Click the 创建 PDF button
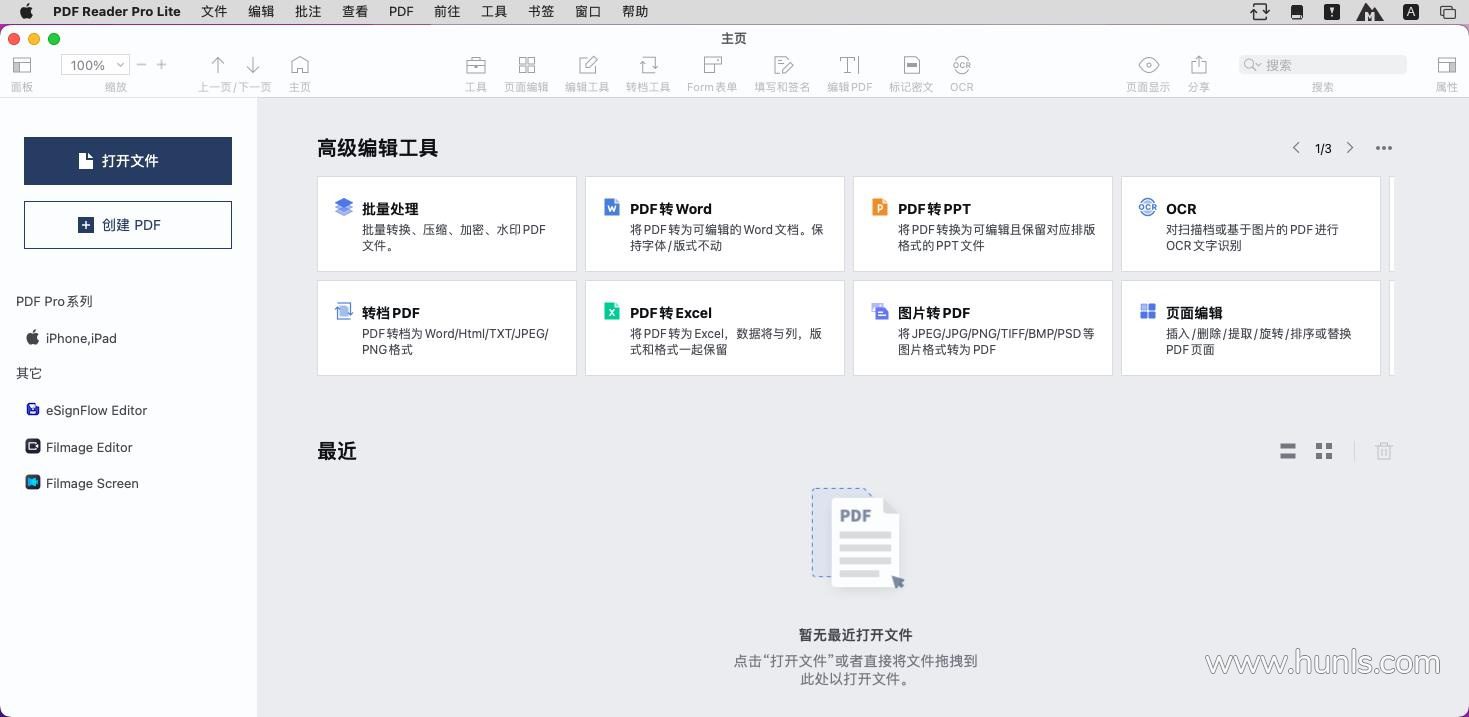 [x=128, y=225]
